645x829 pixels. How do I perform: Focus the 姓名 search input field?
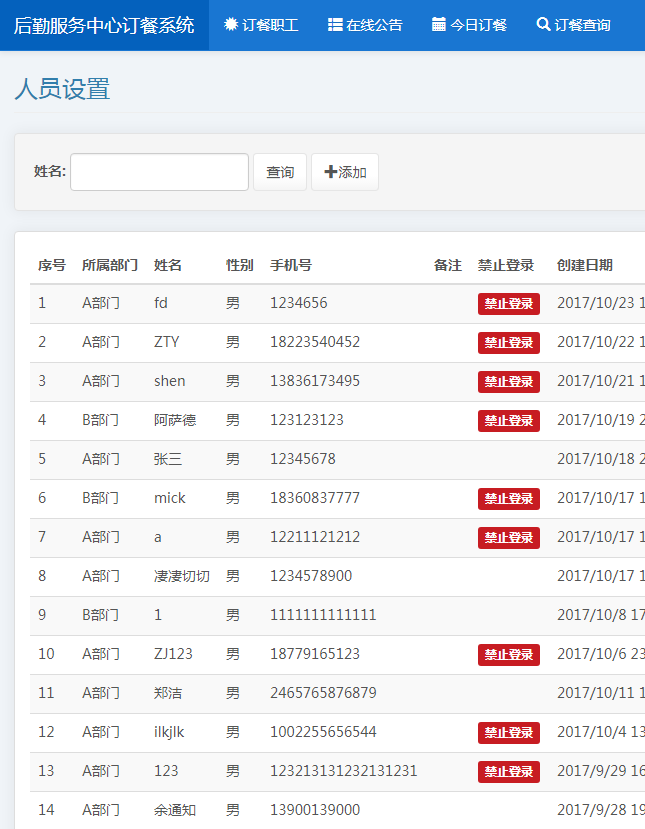pyautogui.click(x=159, y=172)
